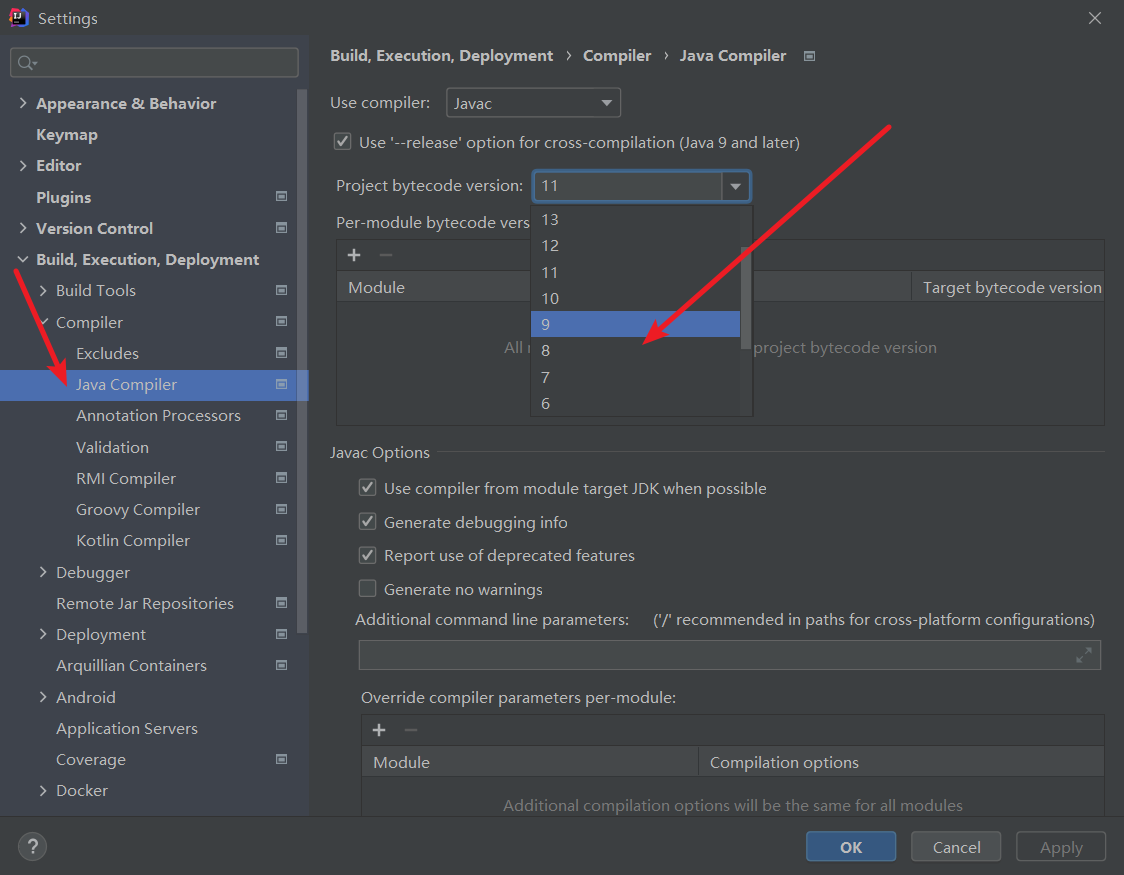Click the project-level icon beside Deployment
This screenshot has width=1124, height=875.
(x=281, y=634)
